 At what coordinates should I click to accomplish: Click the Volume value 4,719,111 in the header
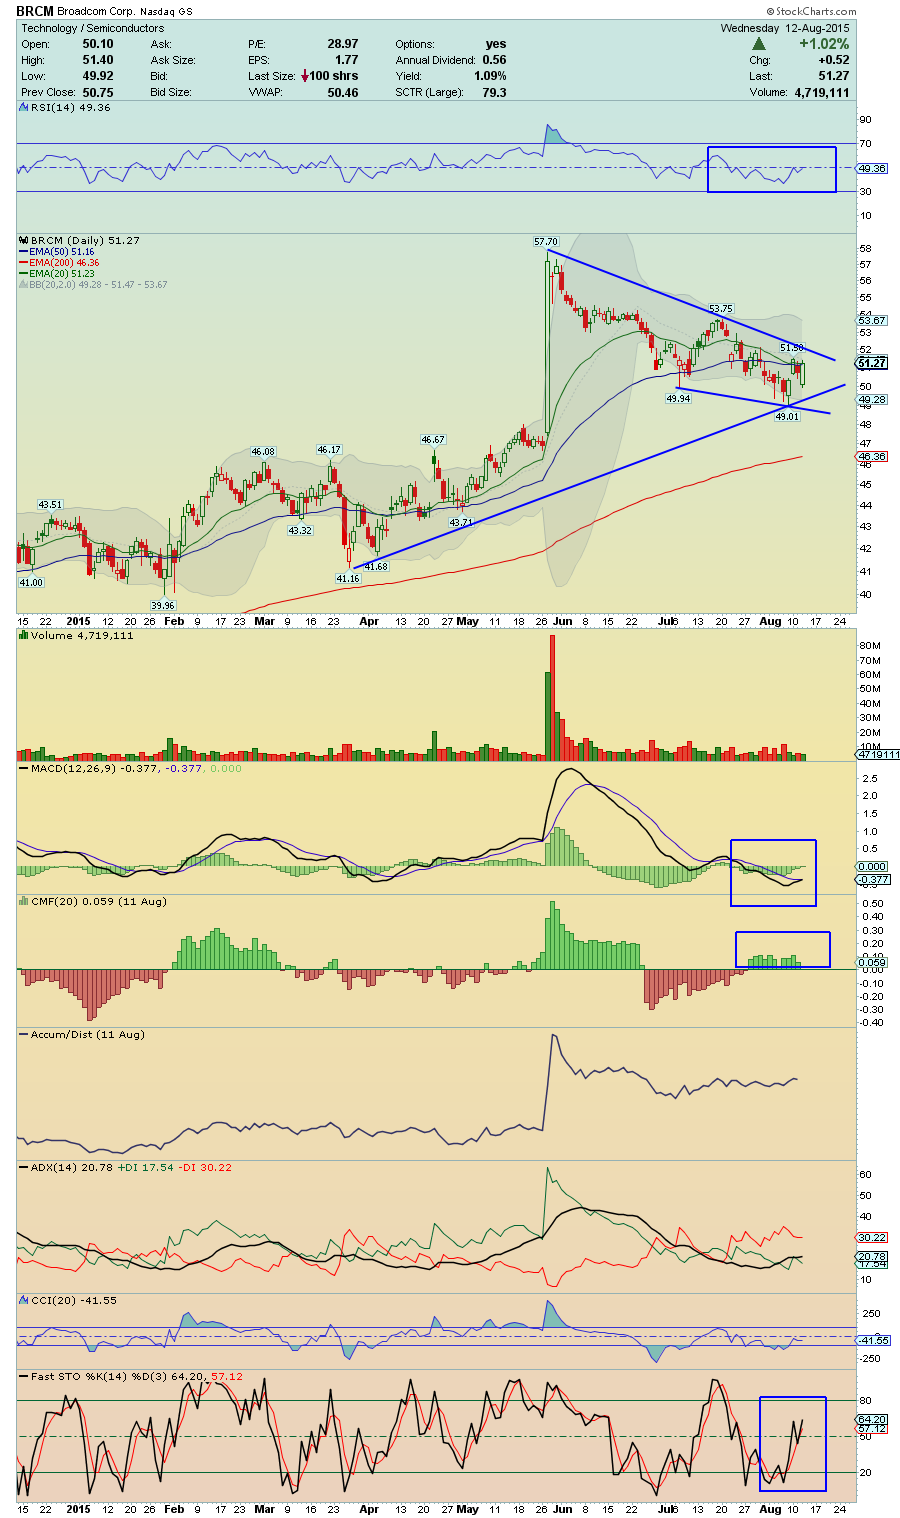click(822, 92)
